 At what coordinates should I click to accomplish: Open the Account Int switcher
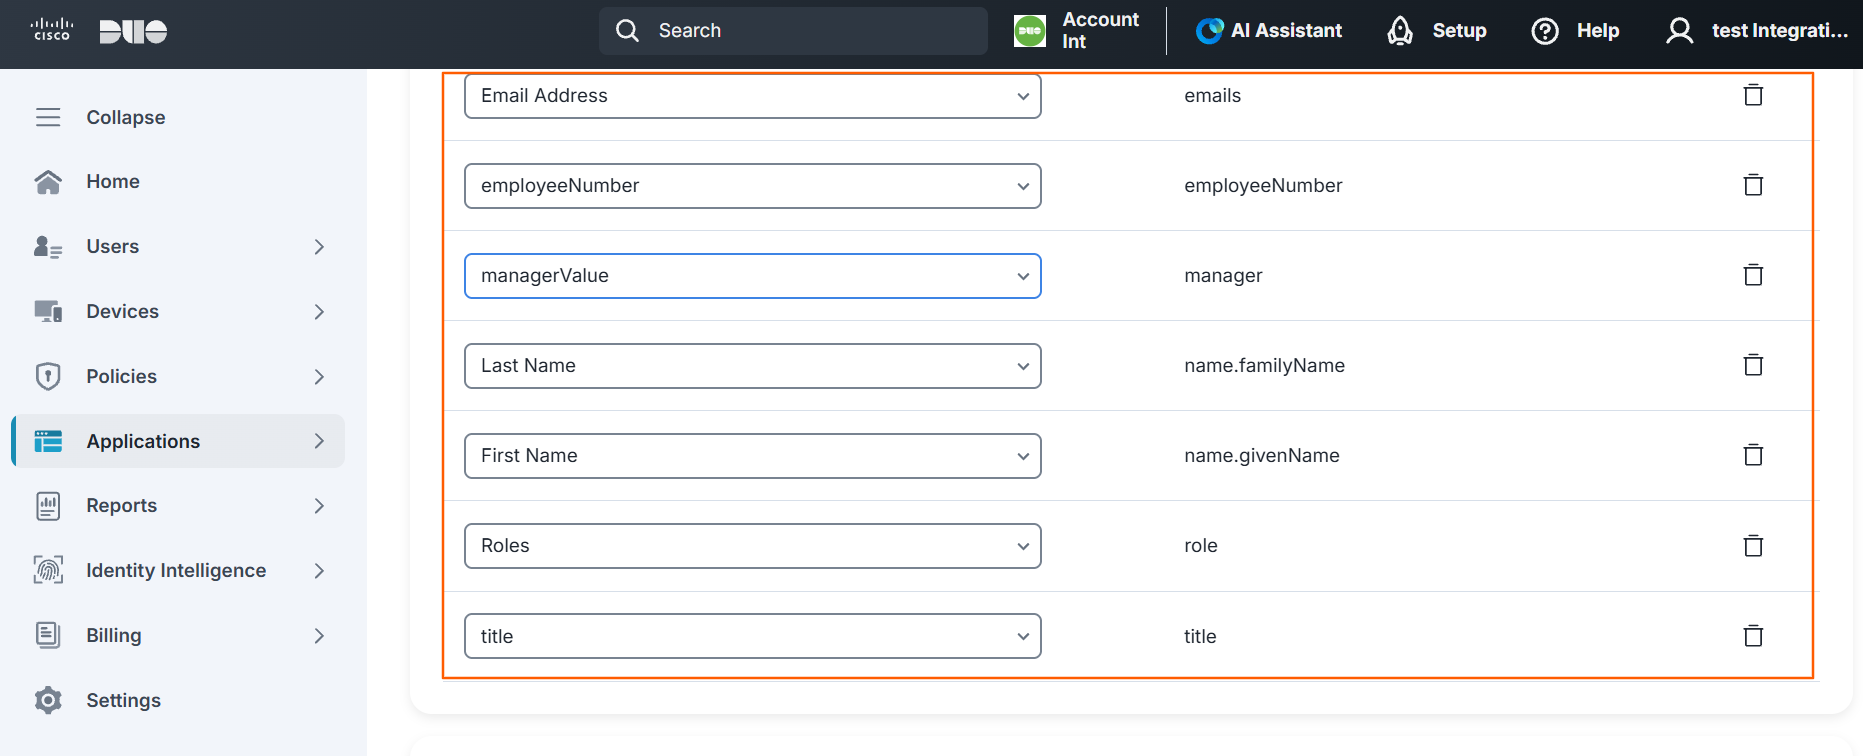pos(1078,31)
